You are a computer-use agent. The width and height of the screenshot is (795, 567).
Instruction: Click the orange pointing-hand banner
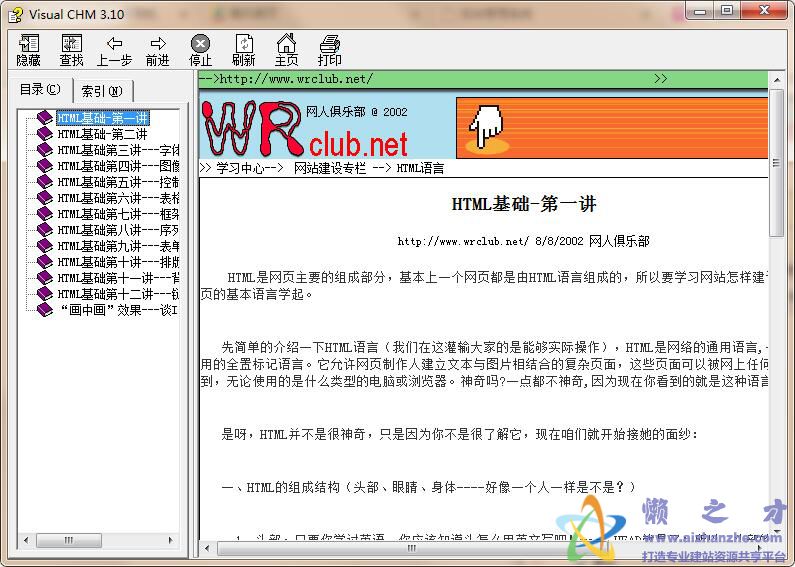(x=611, y=128)
